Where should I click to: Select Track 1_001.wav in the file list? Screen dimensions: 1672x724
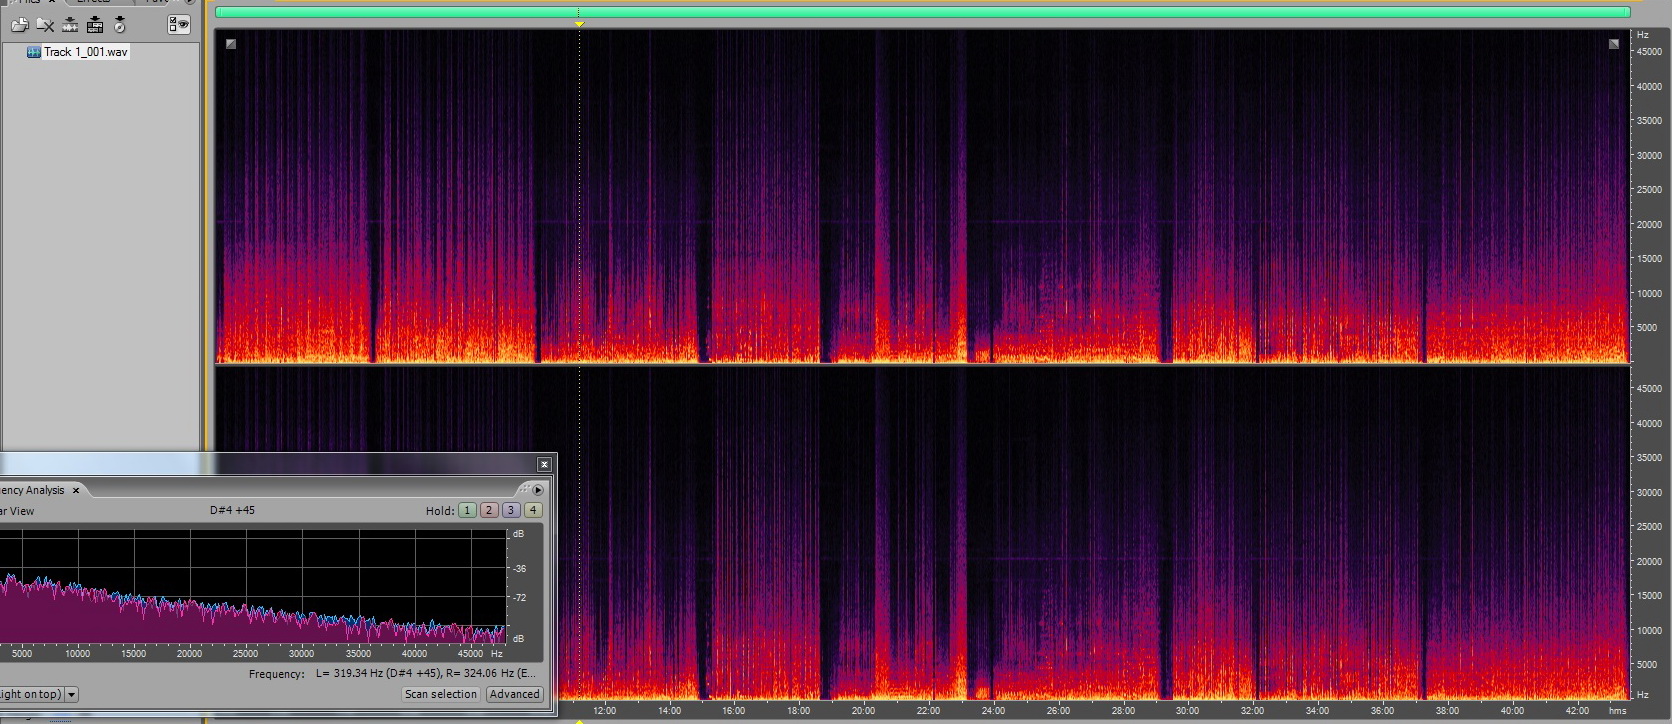(85, 52)
